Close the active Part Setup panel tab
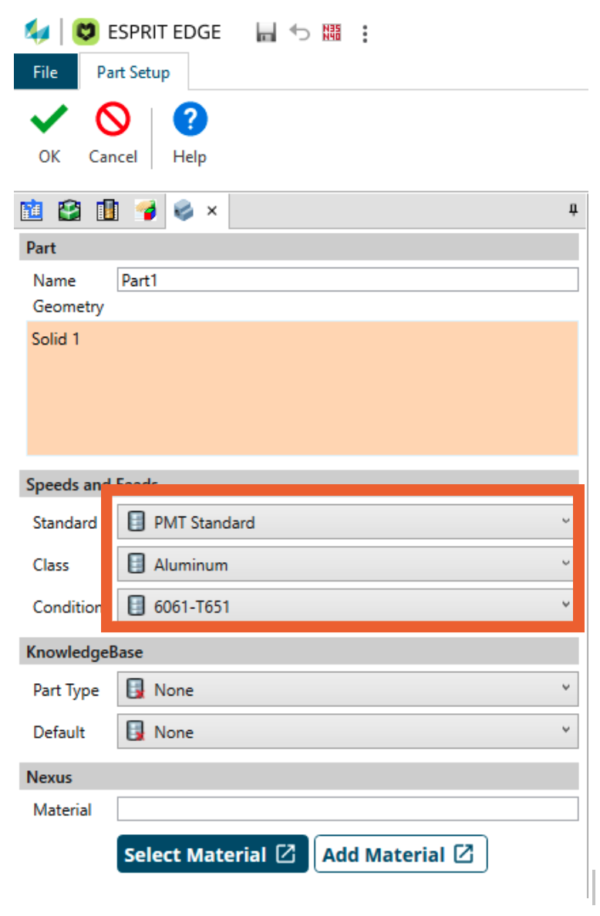600x916 pixels. tap(212, 211)
